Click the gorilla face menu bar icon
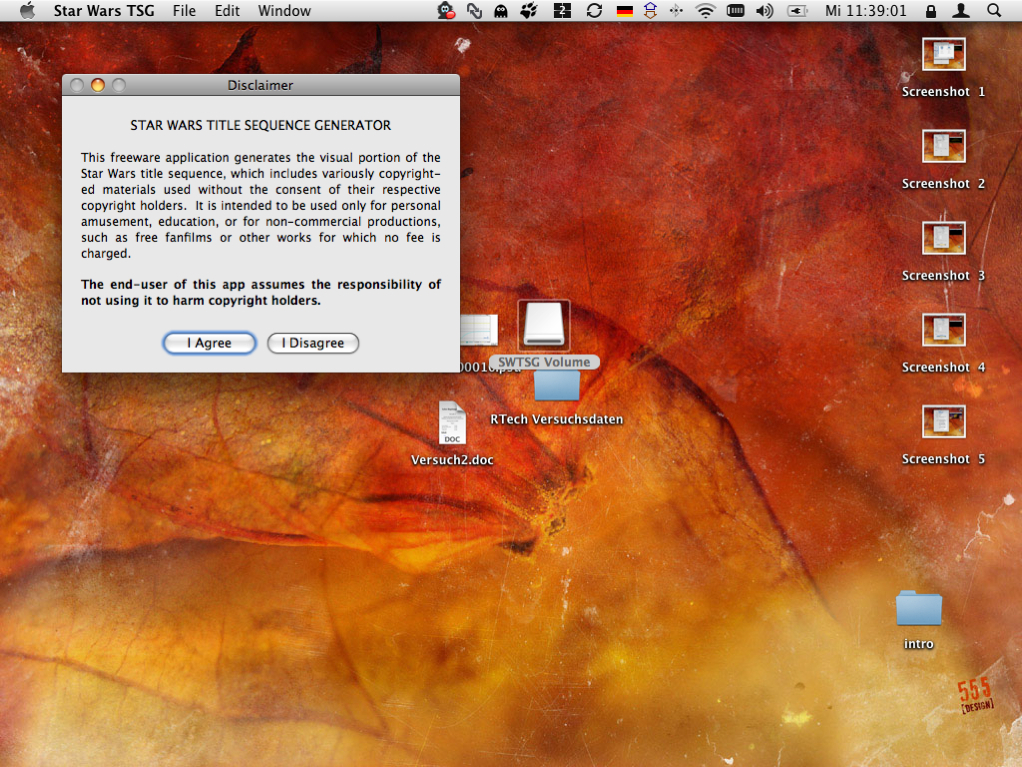This screenshot has width=1022, height=767. click(x=446, y=10)
